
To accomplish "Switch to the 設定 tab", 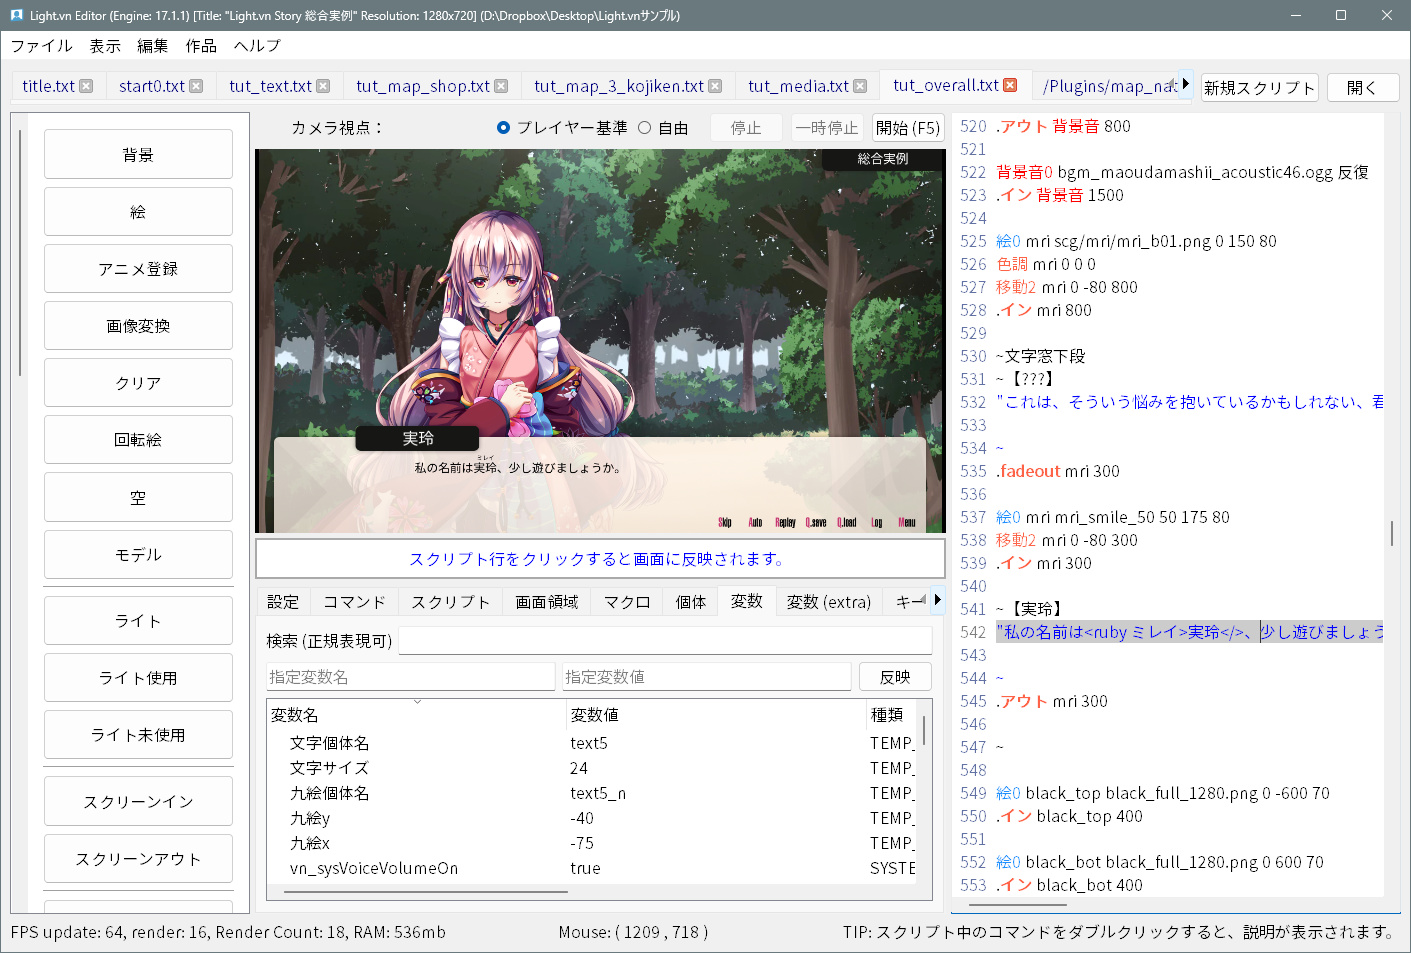I will [x=283, y=602].
